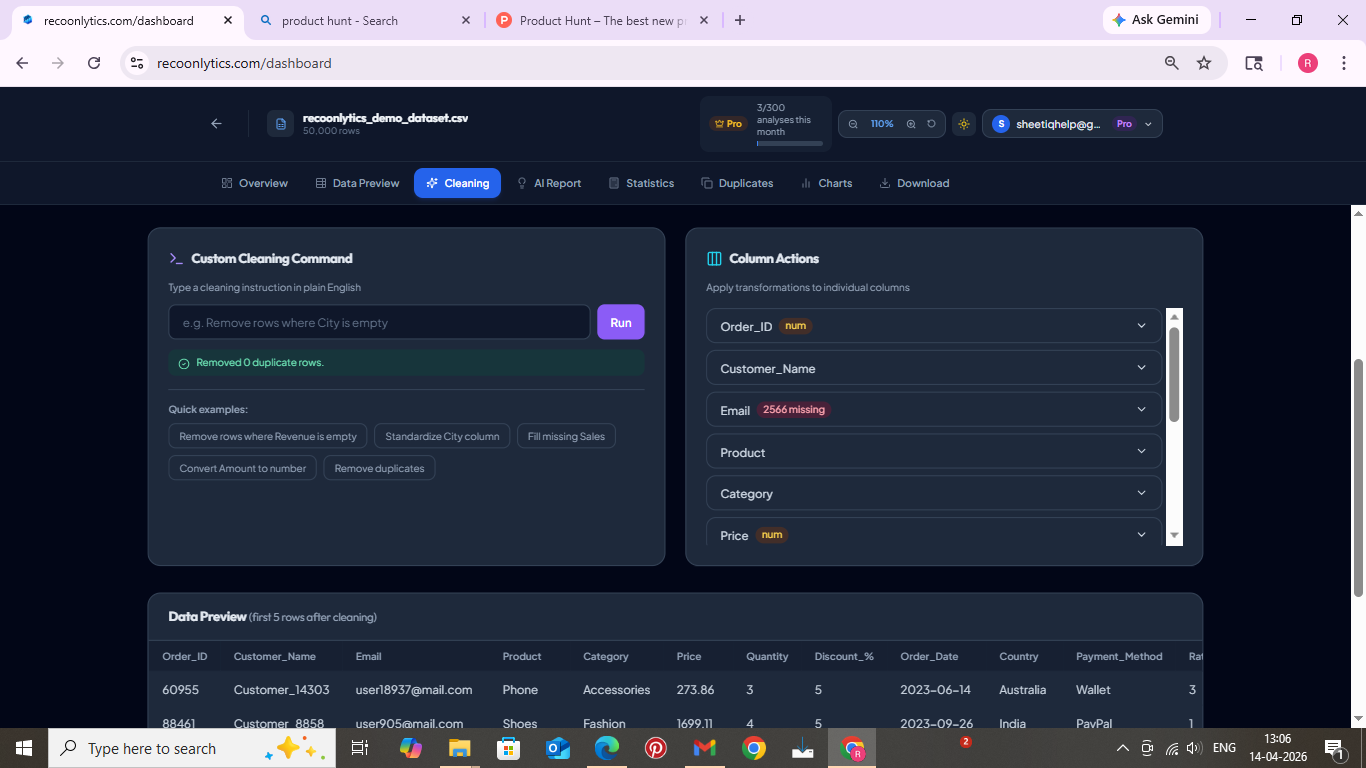
Task: Run the custom cleaning command
Action: (x=621, y=323)
